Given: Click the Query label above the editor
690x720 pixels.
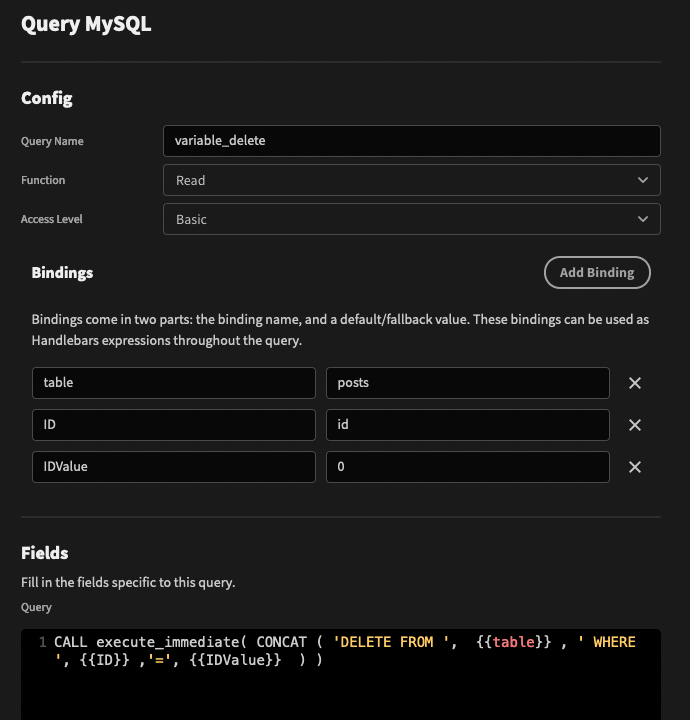Looking at the screenshot, I should click(x=36, y=608).
